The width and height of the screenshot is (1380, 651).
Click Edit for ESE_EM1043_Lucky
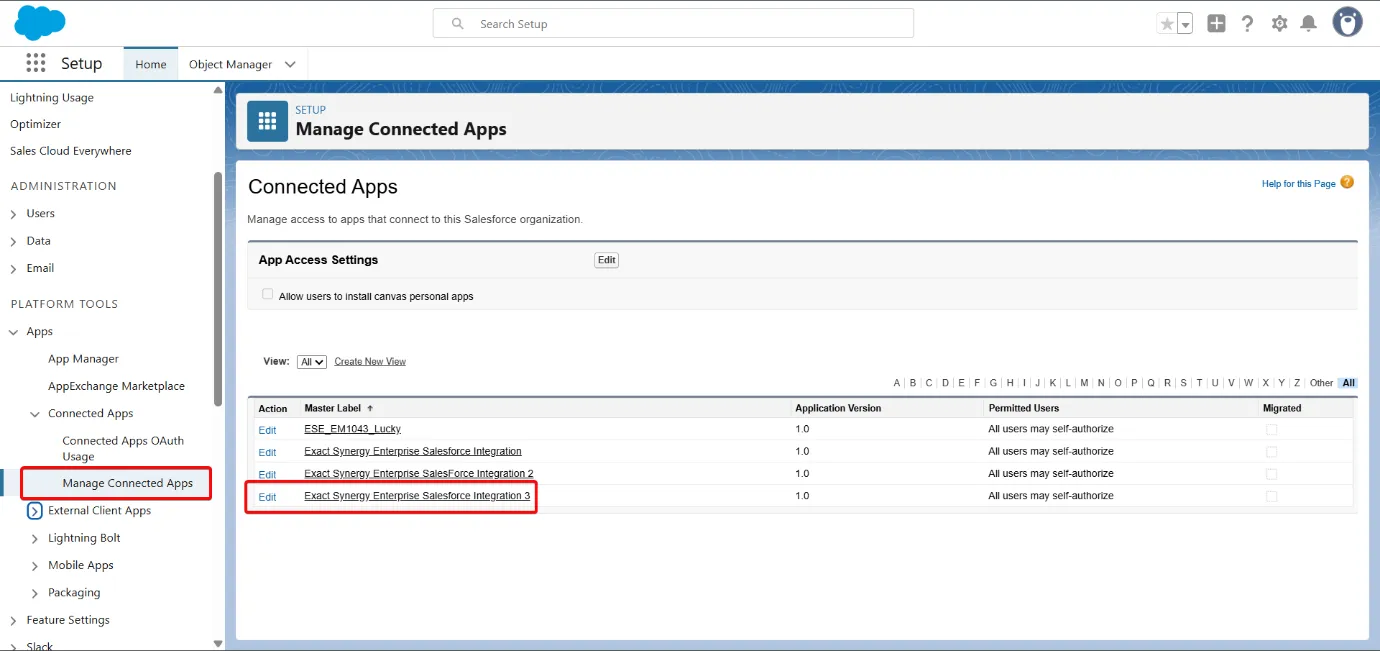click(x=267, y=430)
